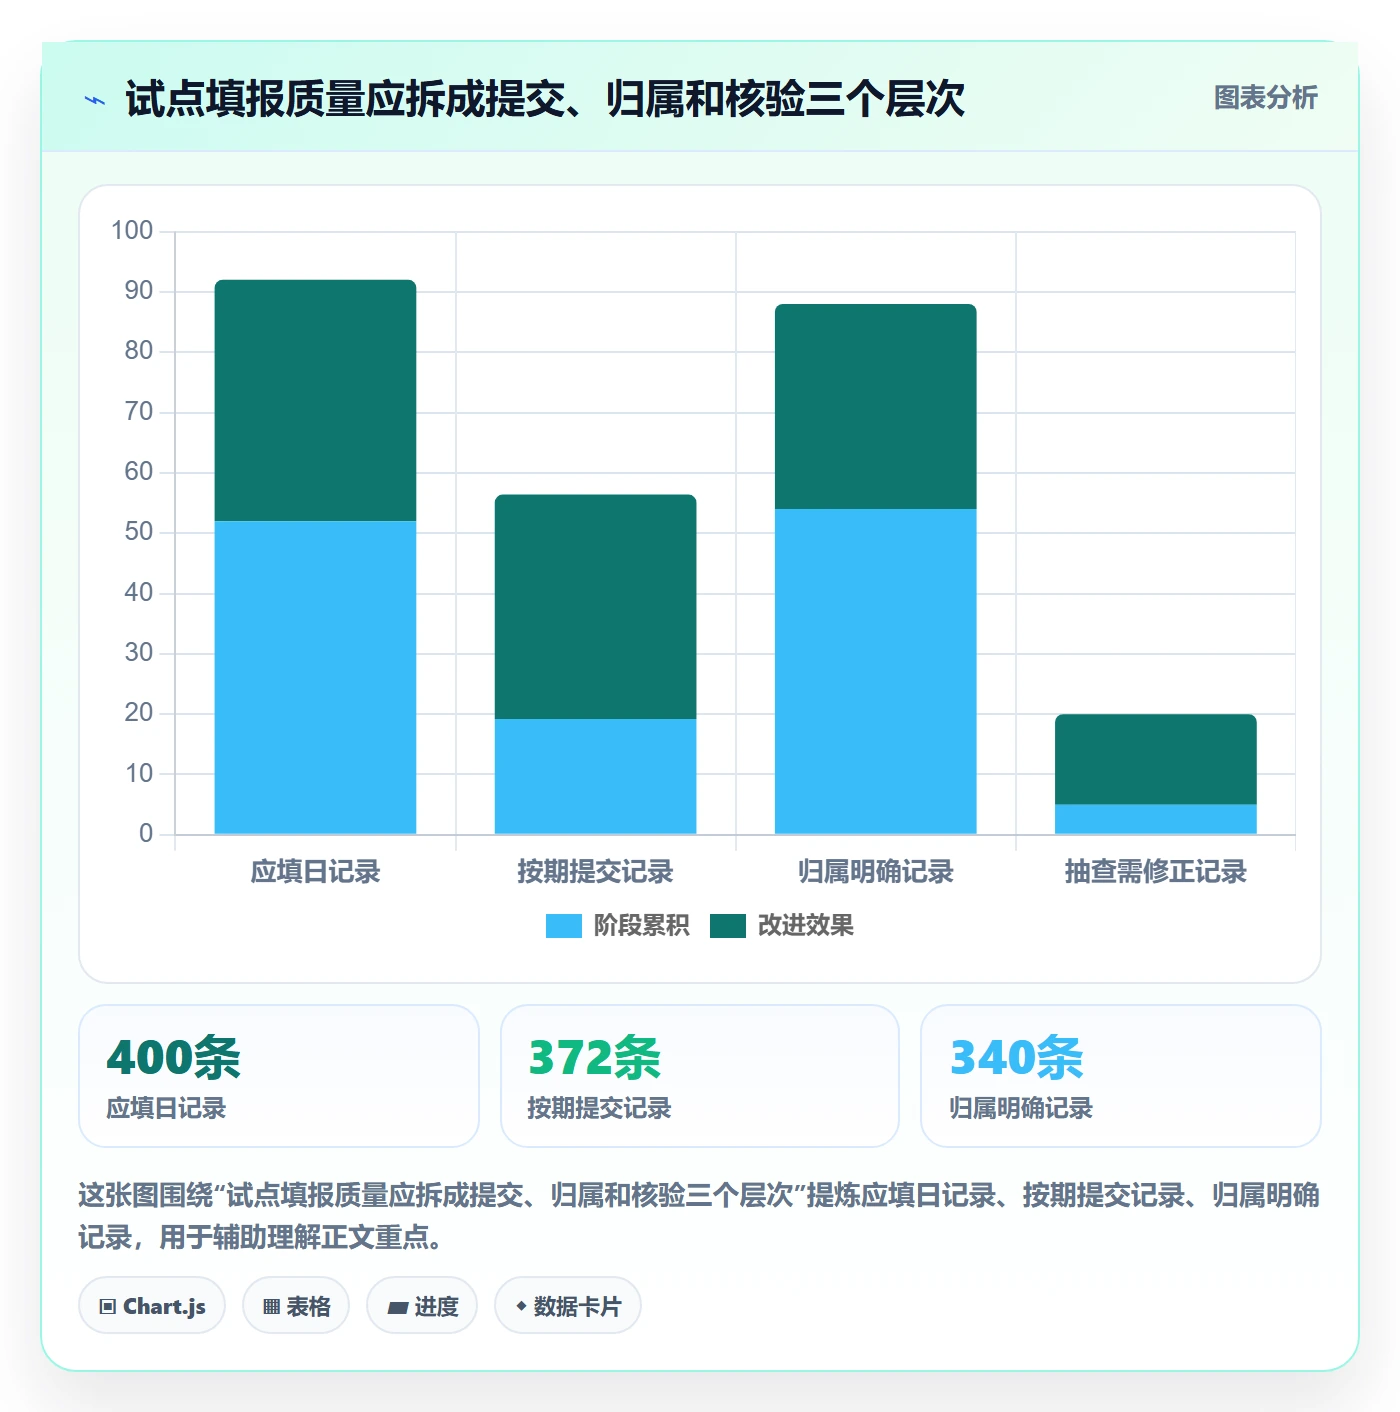This screenshot has height=1412, width=1400.
Task: Click the 图表分析 label in the header
Action: 1265,98
